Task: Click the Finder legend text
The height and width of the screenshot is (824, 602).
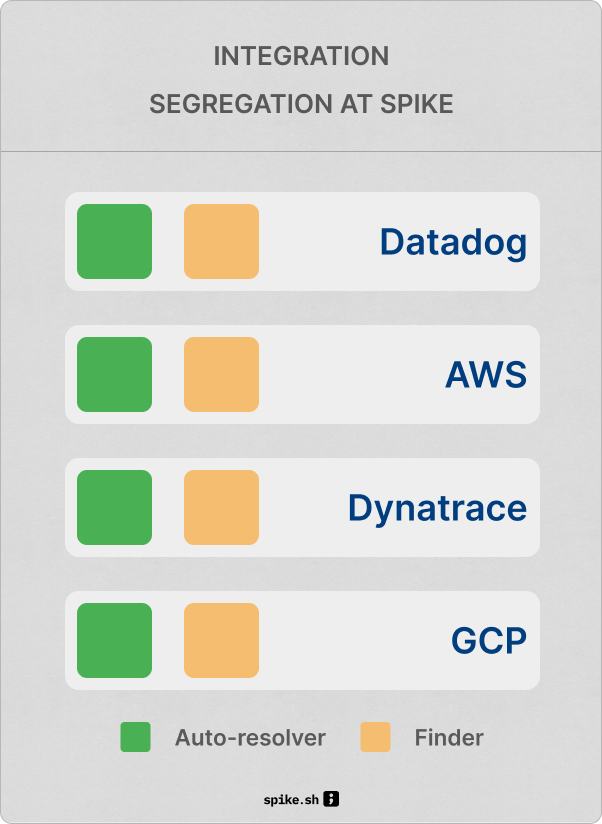Action: [449, 738]
